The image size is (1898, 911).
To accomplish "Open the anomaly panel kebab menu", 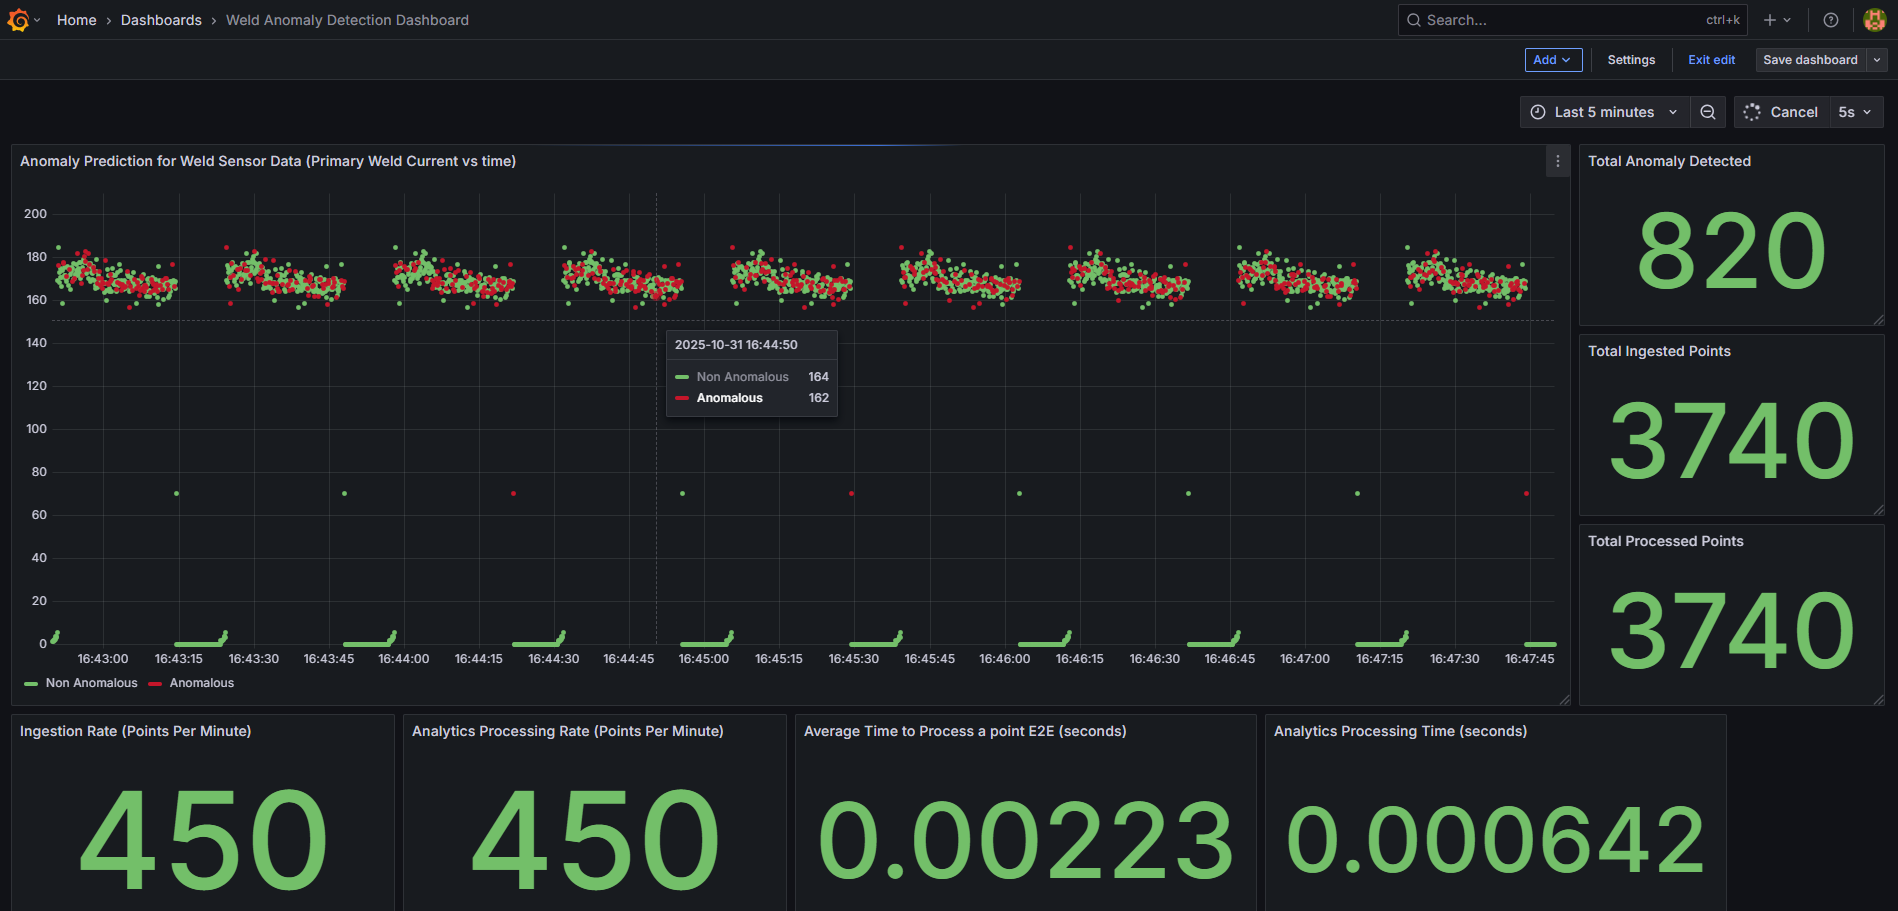I will [1556, 161].
